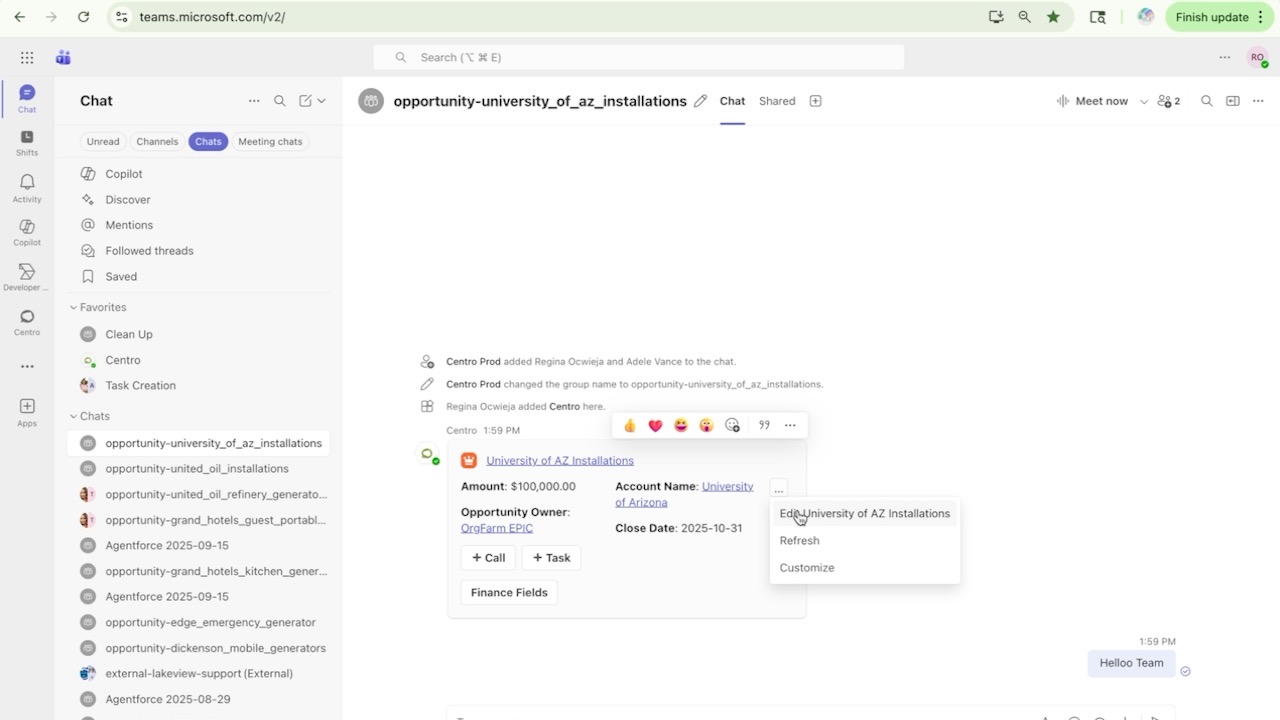The width and height of the screenshot is (1280, 720).
Task: Open the Clean Up favorite chat
Action: (x=198, y=334)
